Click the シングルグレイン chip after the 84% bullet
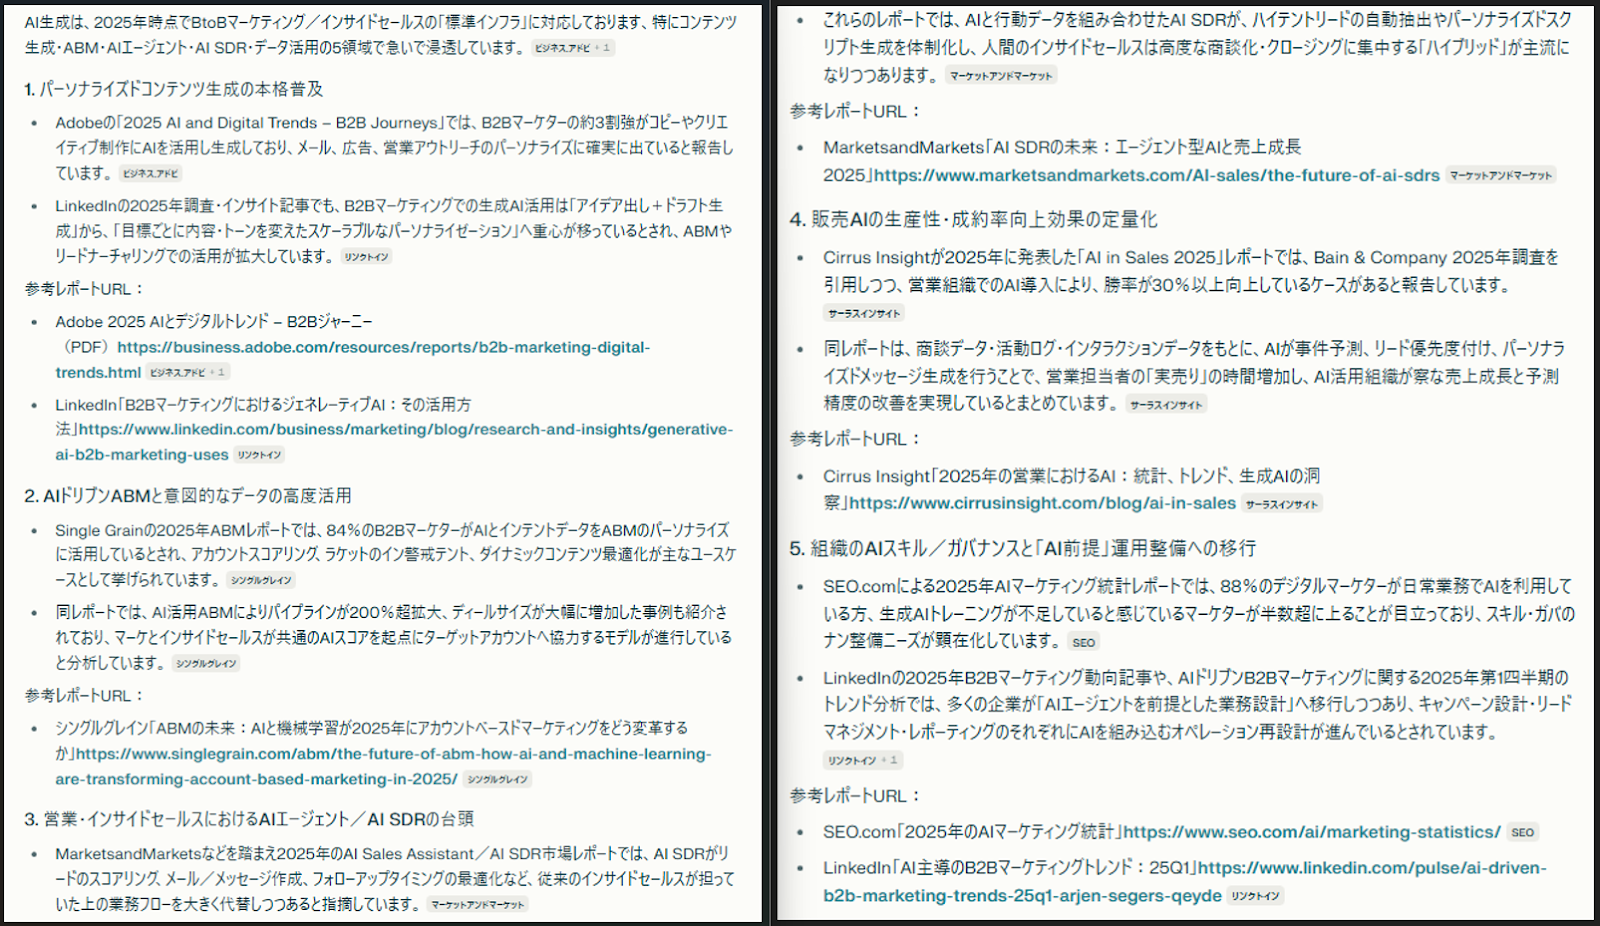The height and width of the screenshot is (926, 1600). click(261, 580)
